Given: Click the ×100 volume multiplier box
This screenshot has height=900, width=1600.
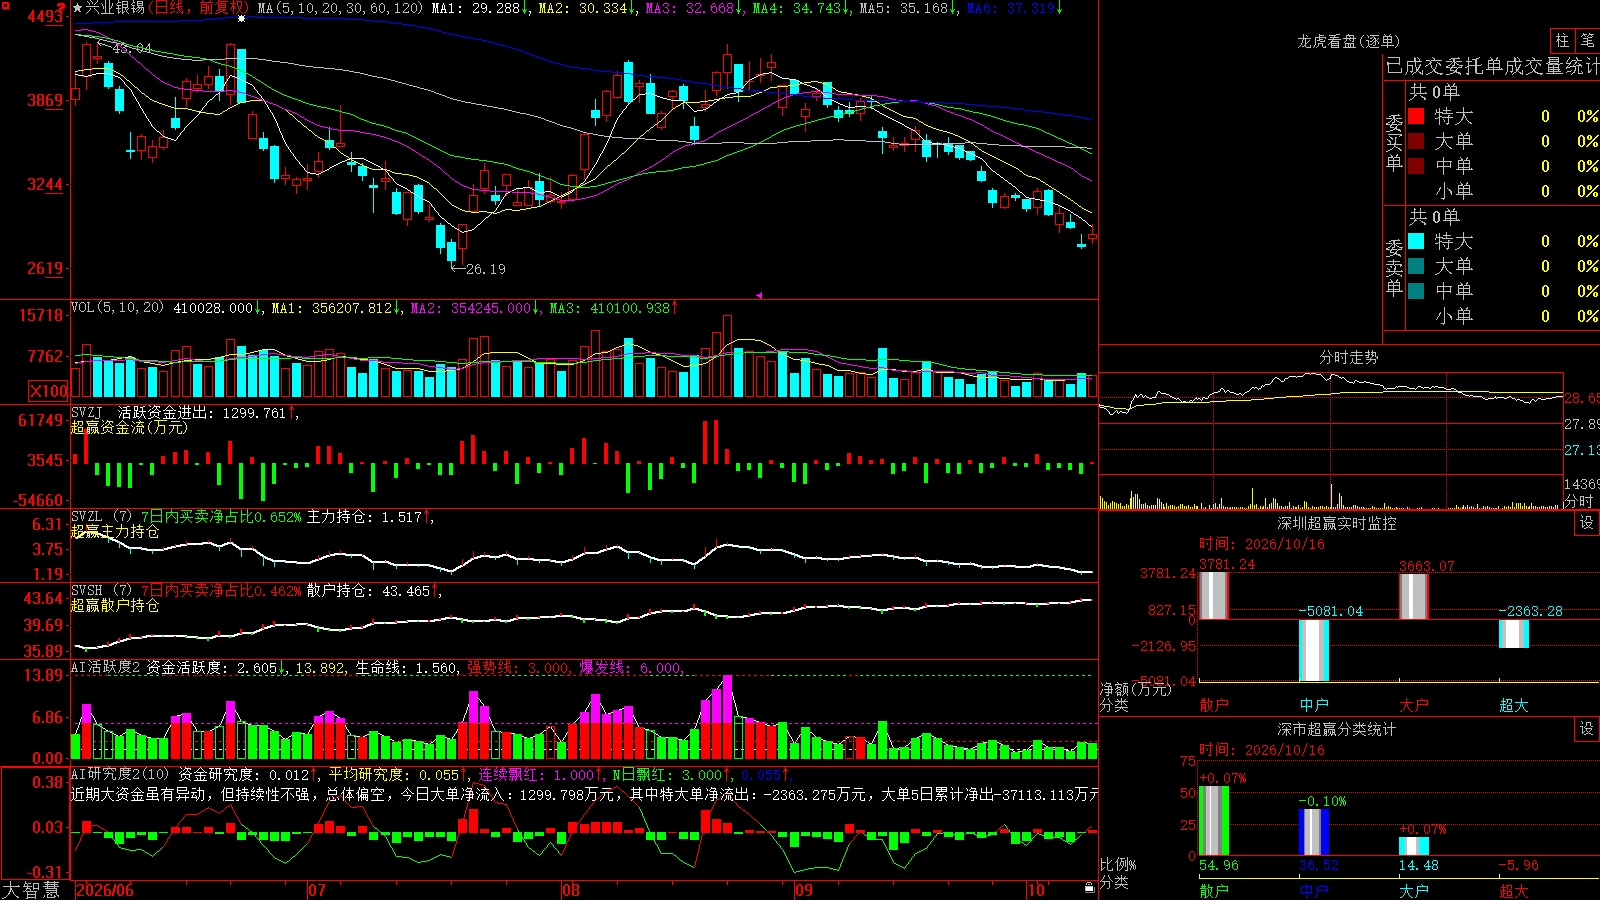Looking at the screenshot, I should pos(48,391).
